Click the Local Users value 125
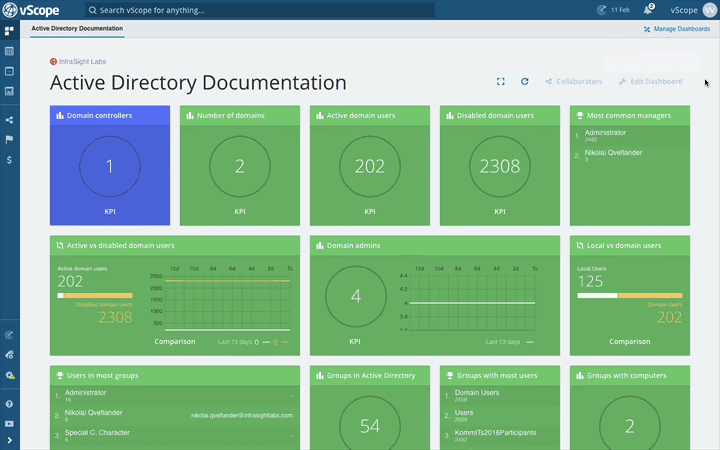720x450 pixels. coord(590,281)
